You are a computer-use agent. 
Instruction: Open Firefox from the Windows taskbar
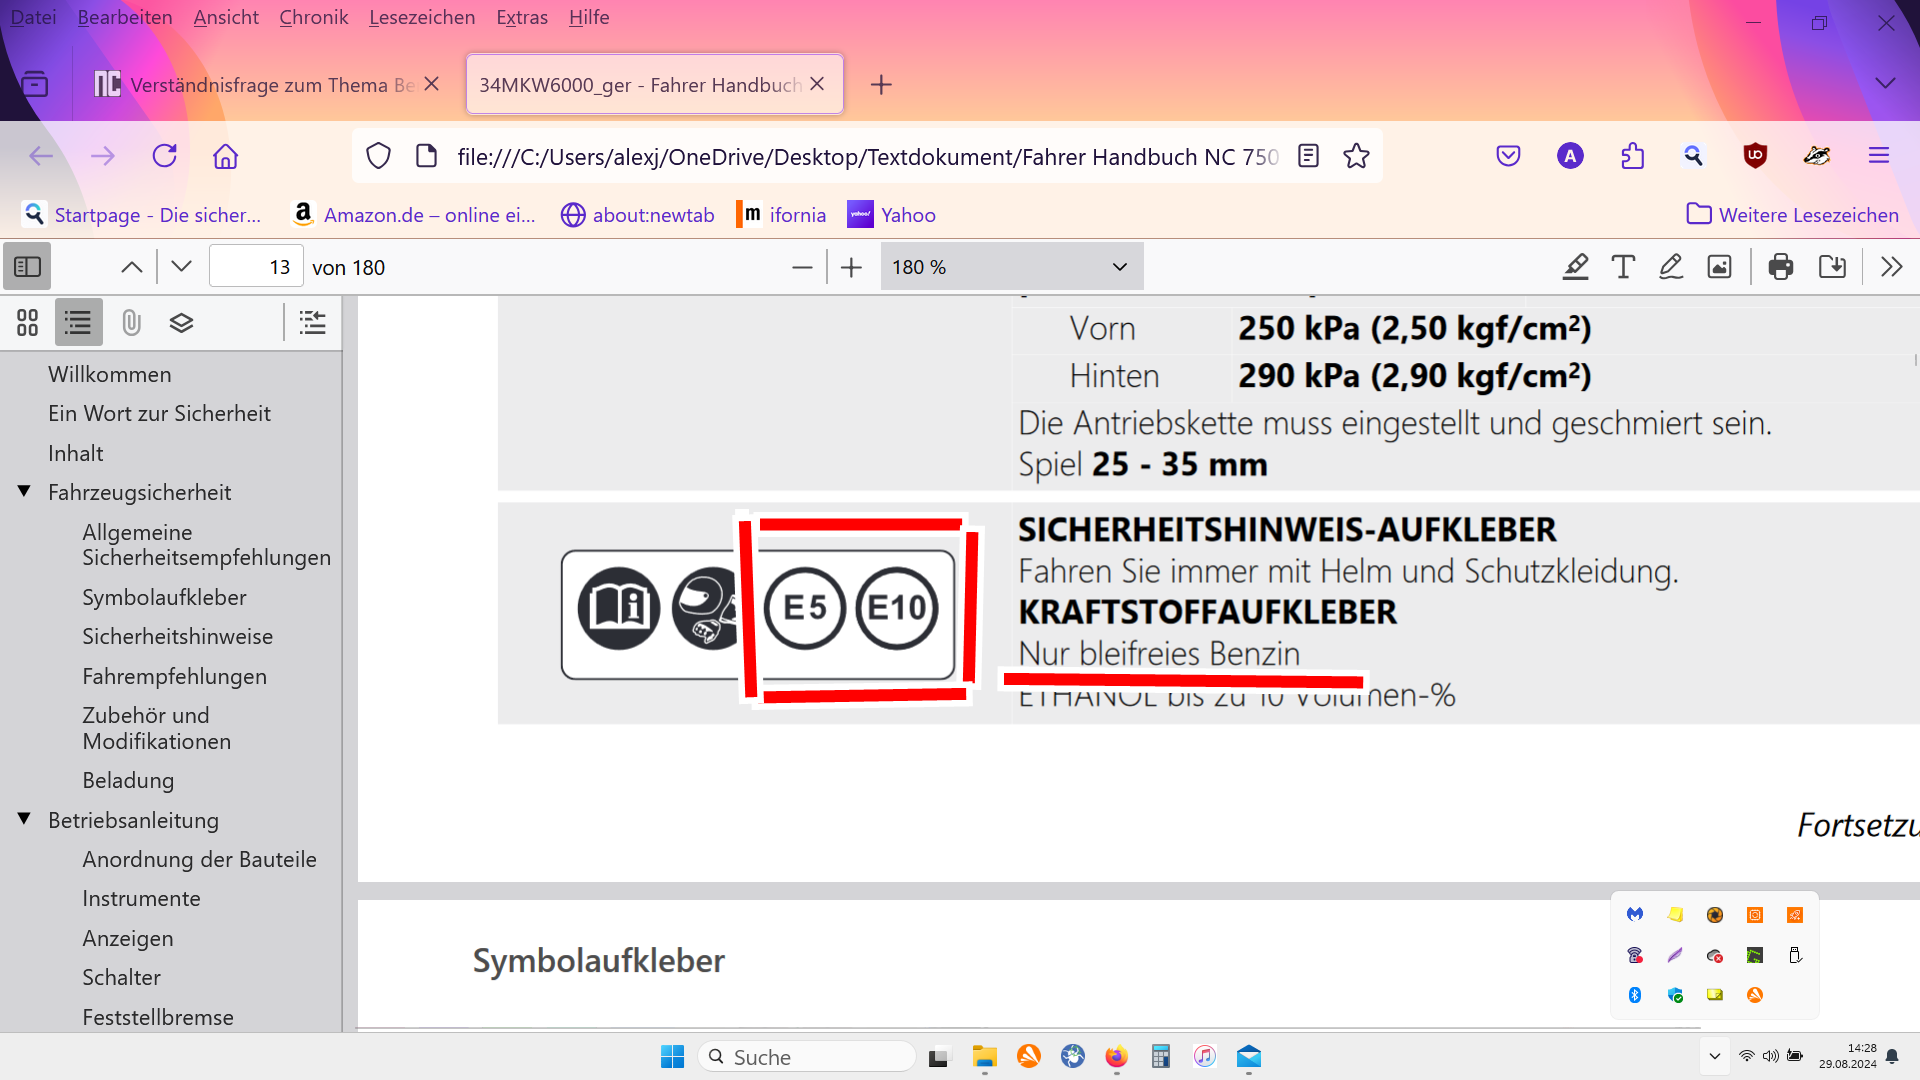pos(1116,1057)
